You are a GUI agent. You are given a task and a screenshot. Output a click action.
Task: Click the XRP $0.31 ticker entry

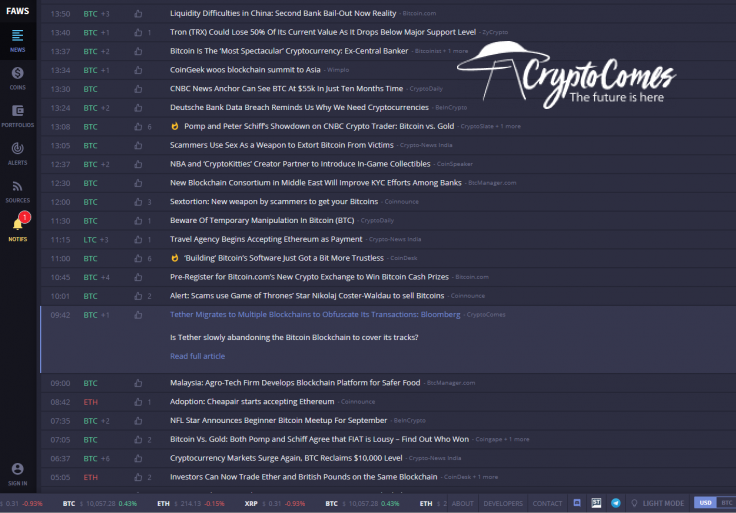pos(275,503)
